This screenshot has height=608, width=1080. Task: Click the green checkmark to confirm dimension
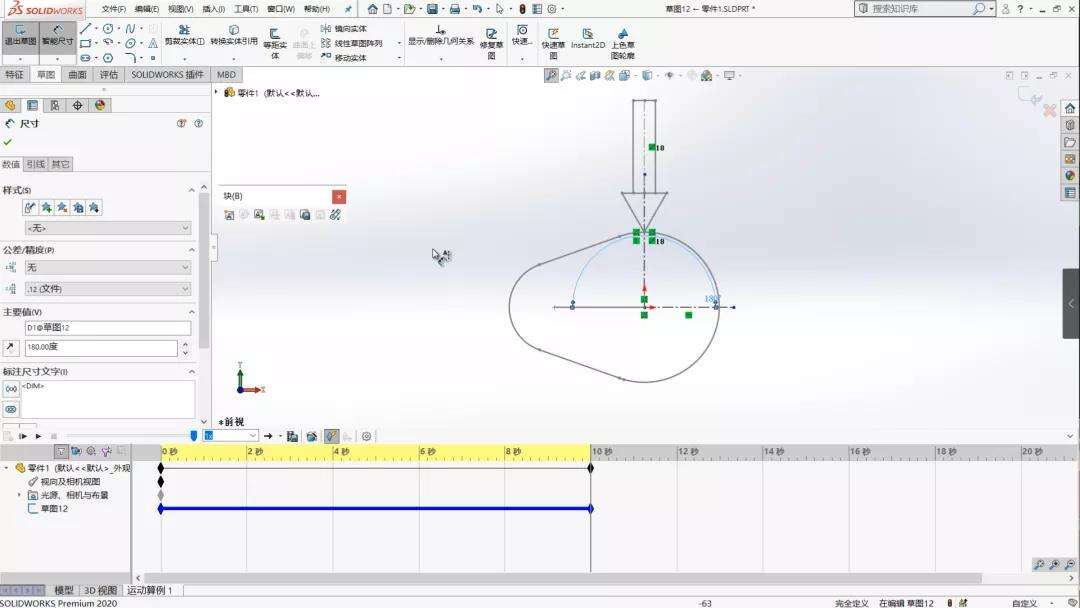8,142
